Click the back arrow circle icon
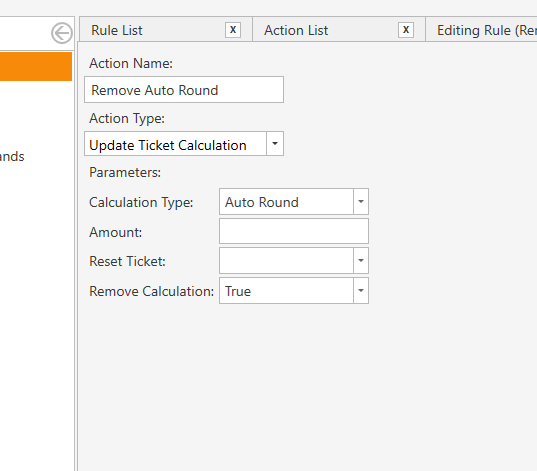The width and height of the screenshot is (537, 471). pyautogui.click(x=62, y=33)
